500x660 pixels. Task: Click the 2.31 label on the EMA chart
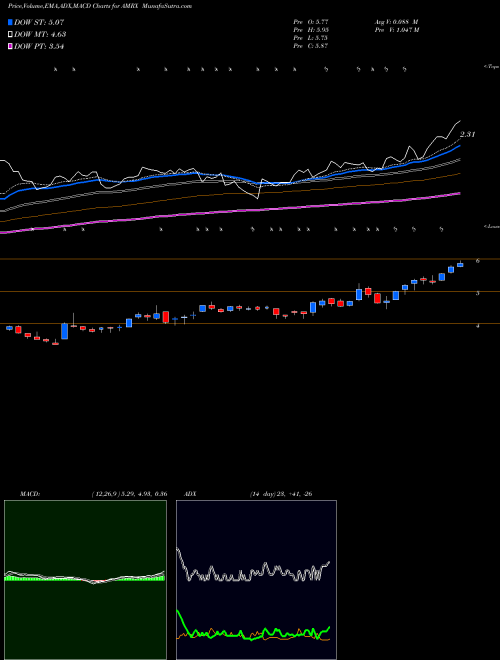(x=468, y=135)
